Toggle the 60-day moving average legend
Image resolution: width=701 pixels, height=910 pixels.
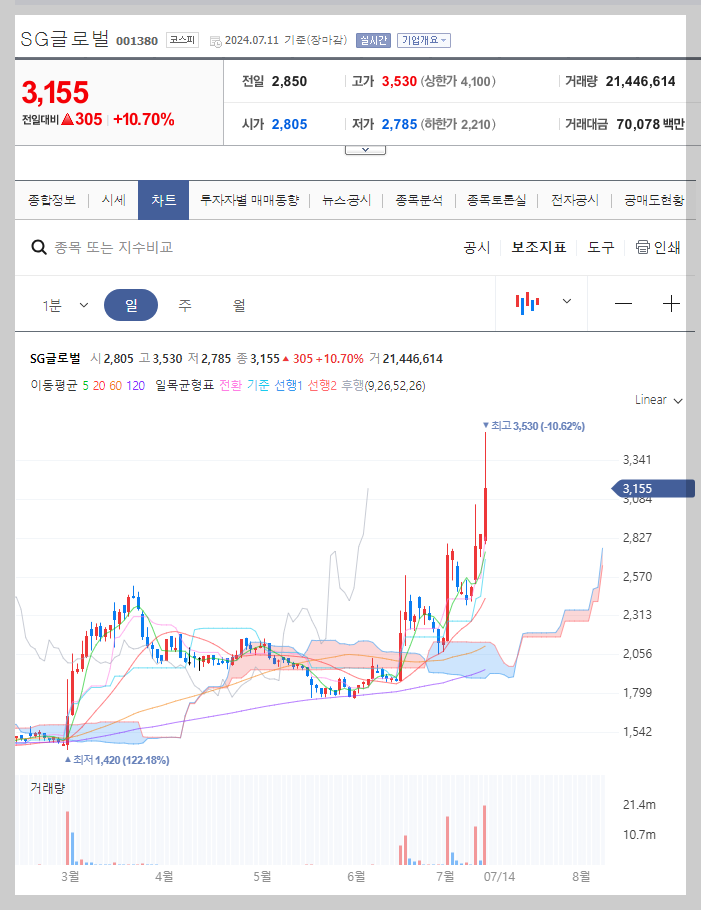(x=115, y=386)
